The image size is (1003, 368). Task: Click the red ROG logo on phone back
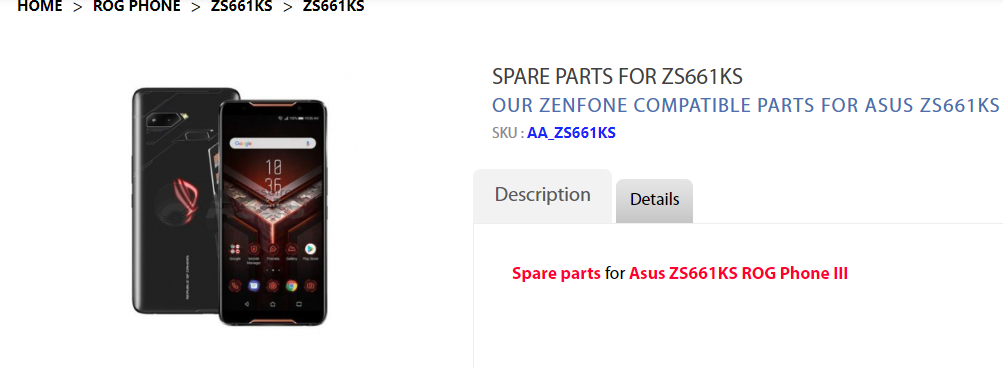coord(186,198)
